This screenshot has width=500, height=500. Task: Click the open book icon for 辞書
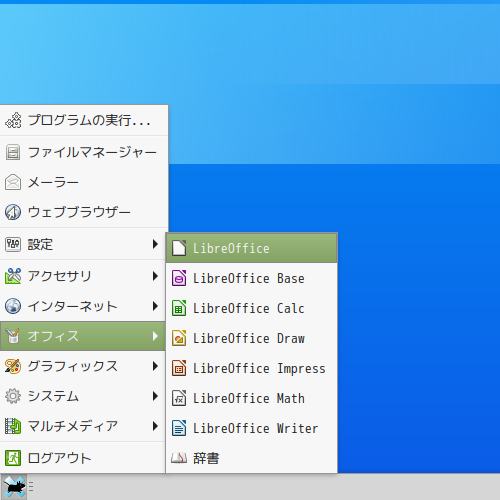(x=179, y=458)
